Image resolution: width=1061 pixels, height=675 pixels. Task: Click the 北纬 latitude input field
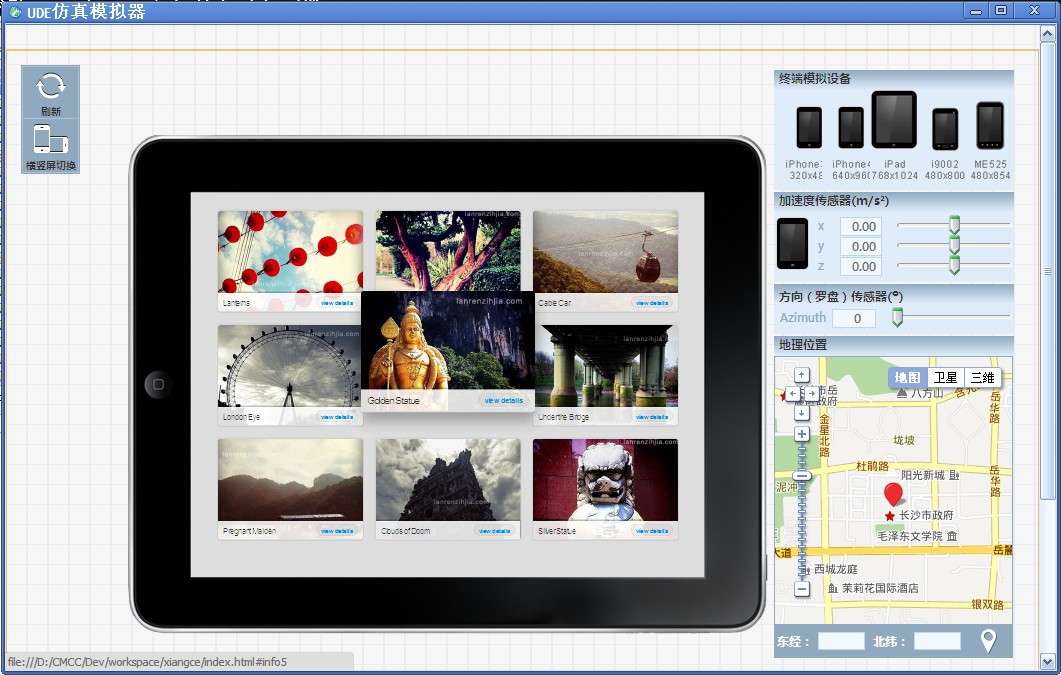click(937, 641)
